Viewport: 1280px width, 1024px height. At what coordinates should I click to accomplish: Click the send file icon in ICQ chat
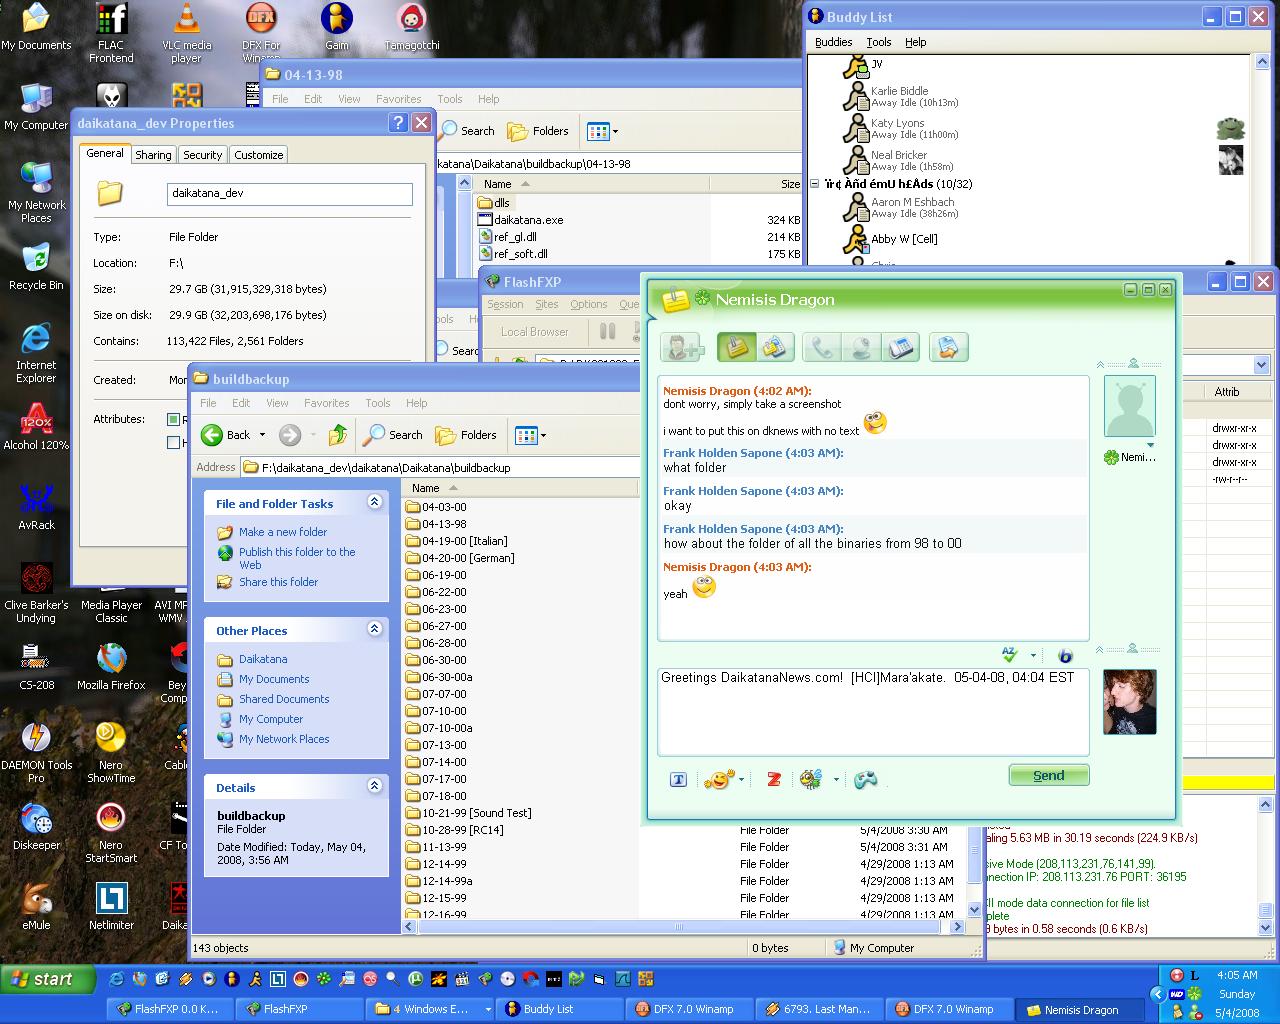pos(948,347)
